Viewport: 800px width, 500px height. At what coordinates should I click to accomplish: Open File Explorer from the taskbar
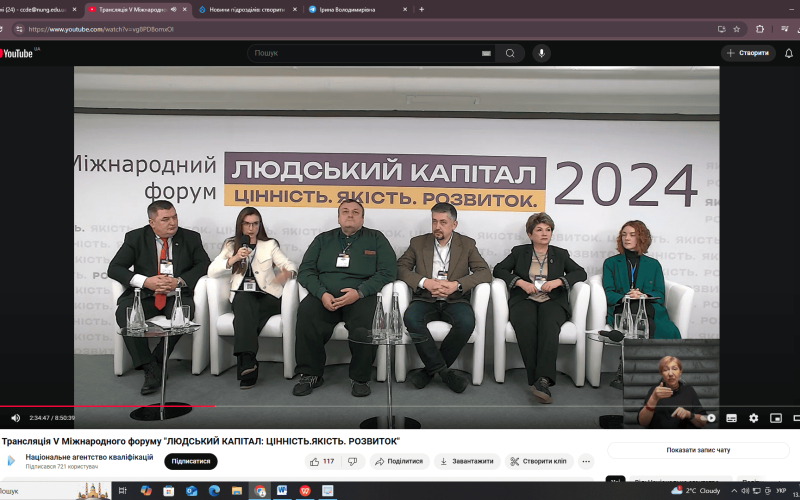click(x=237, y=491)
